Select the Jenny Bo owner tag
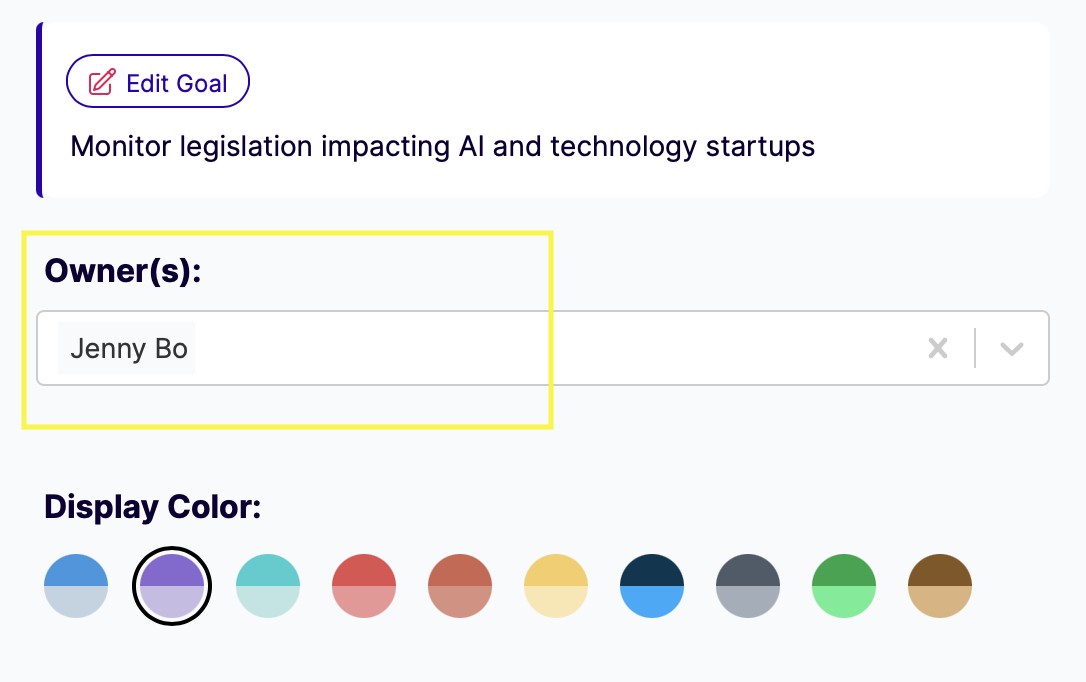The width and height of the screenshot is (1086, 682). pyautogui.click(x=128, y=348)
